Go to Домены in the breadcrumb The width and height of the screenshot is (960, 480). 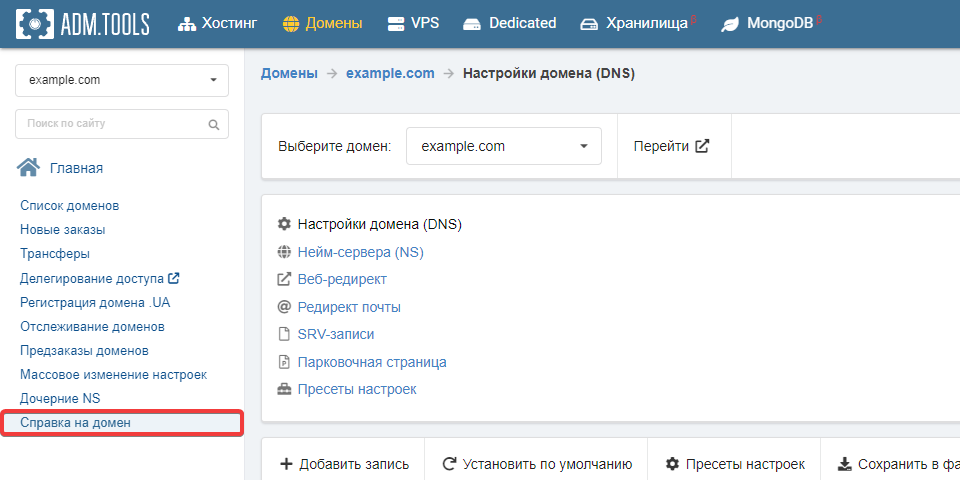(289, 73)
